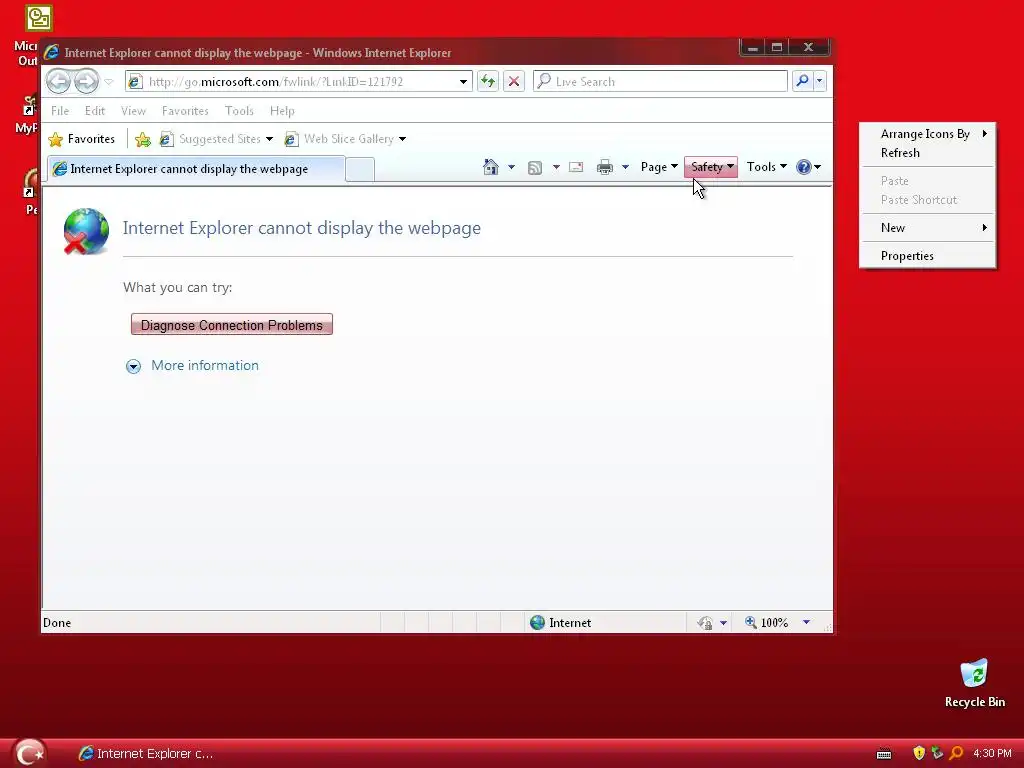Open the Help menu
This screenshot has height=768, width=1024.
click(282, 111)
